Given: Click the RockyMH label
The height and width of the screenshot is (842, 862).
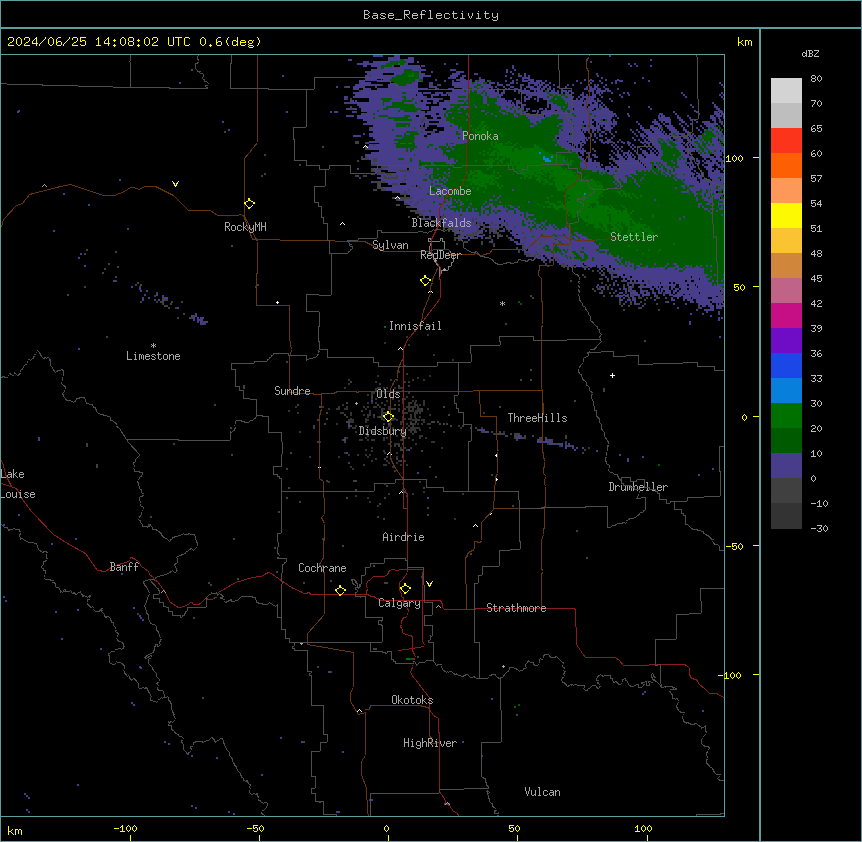Looking at the screenshot, I should click(x=245, y=227).
